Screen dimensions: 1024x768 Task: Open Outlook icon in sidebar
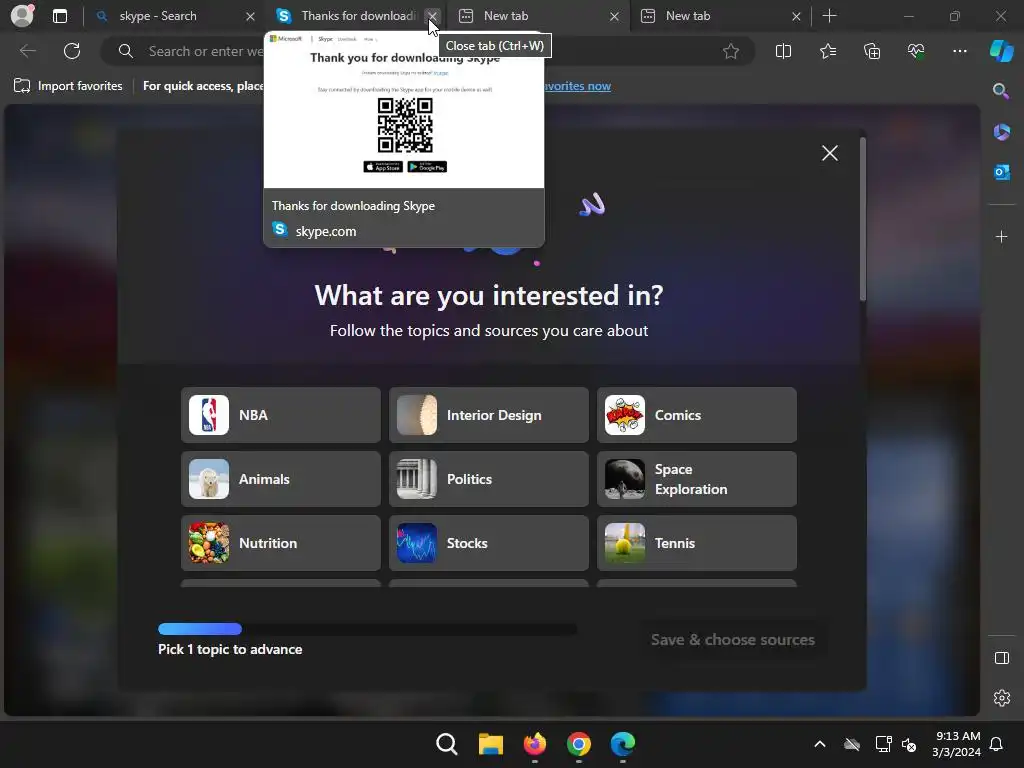point(1001,172)
